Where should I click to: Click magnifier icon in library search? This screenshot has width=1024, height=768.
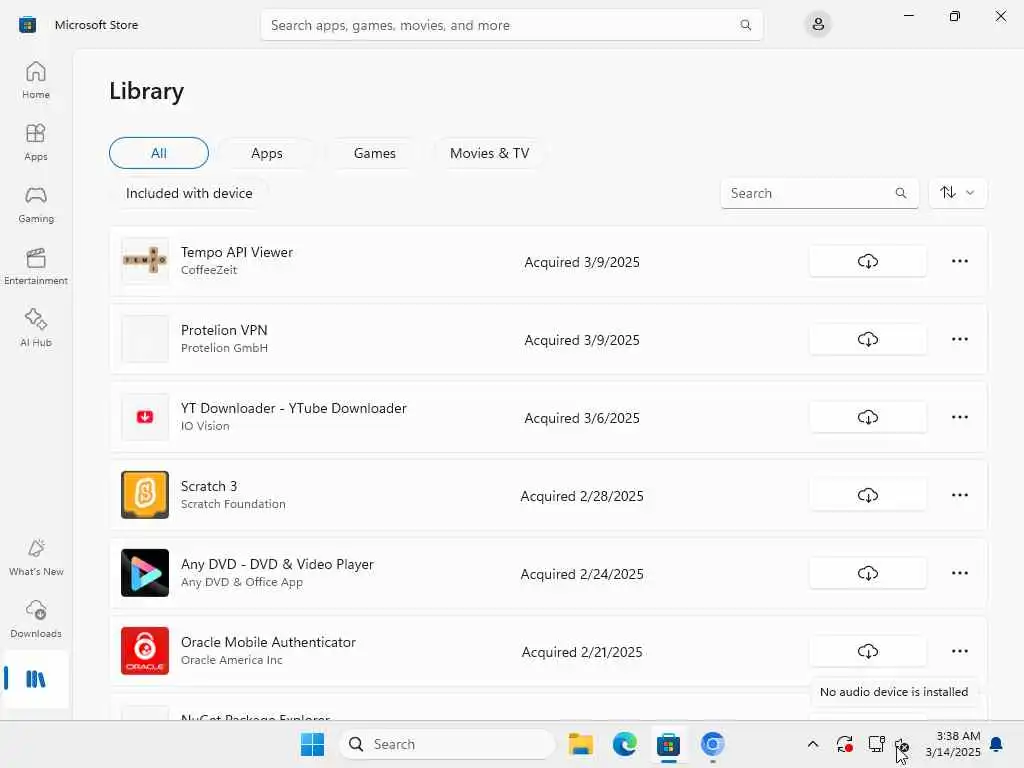pyautogui.click(x=901, y=193)
